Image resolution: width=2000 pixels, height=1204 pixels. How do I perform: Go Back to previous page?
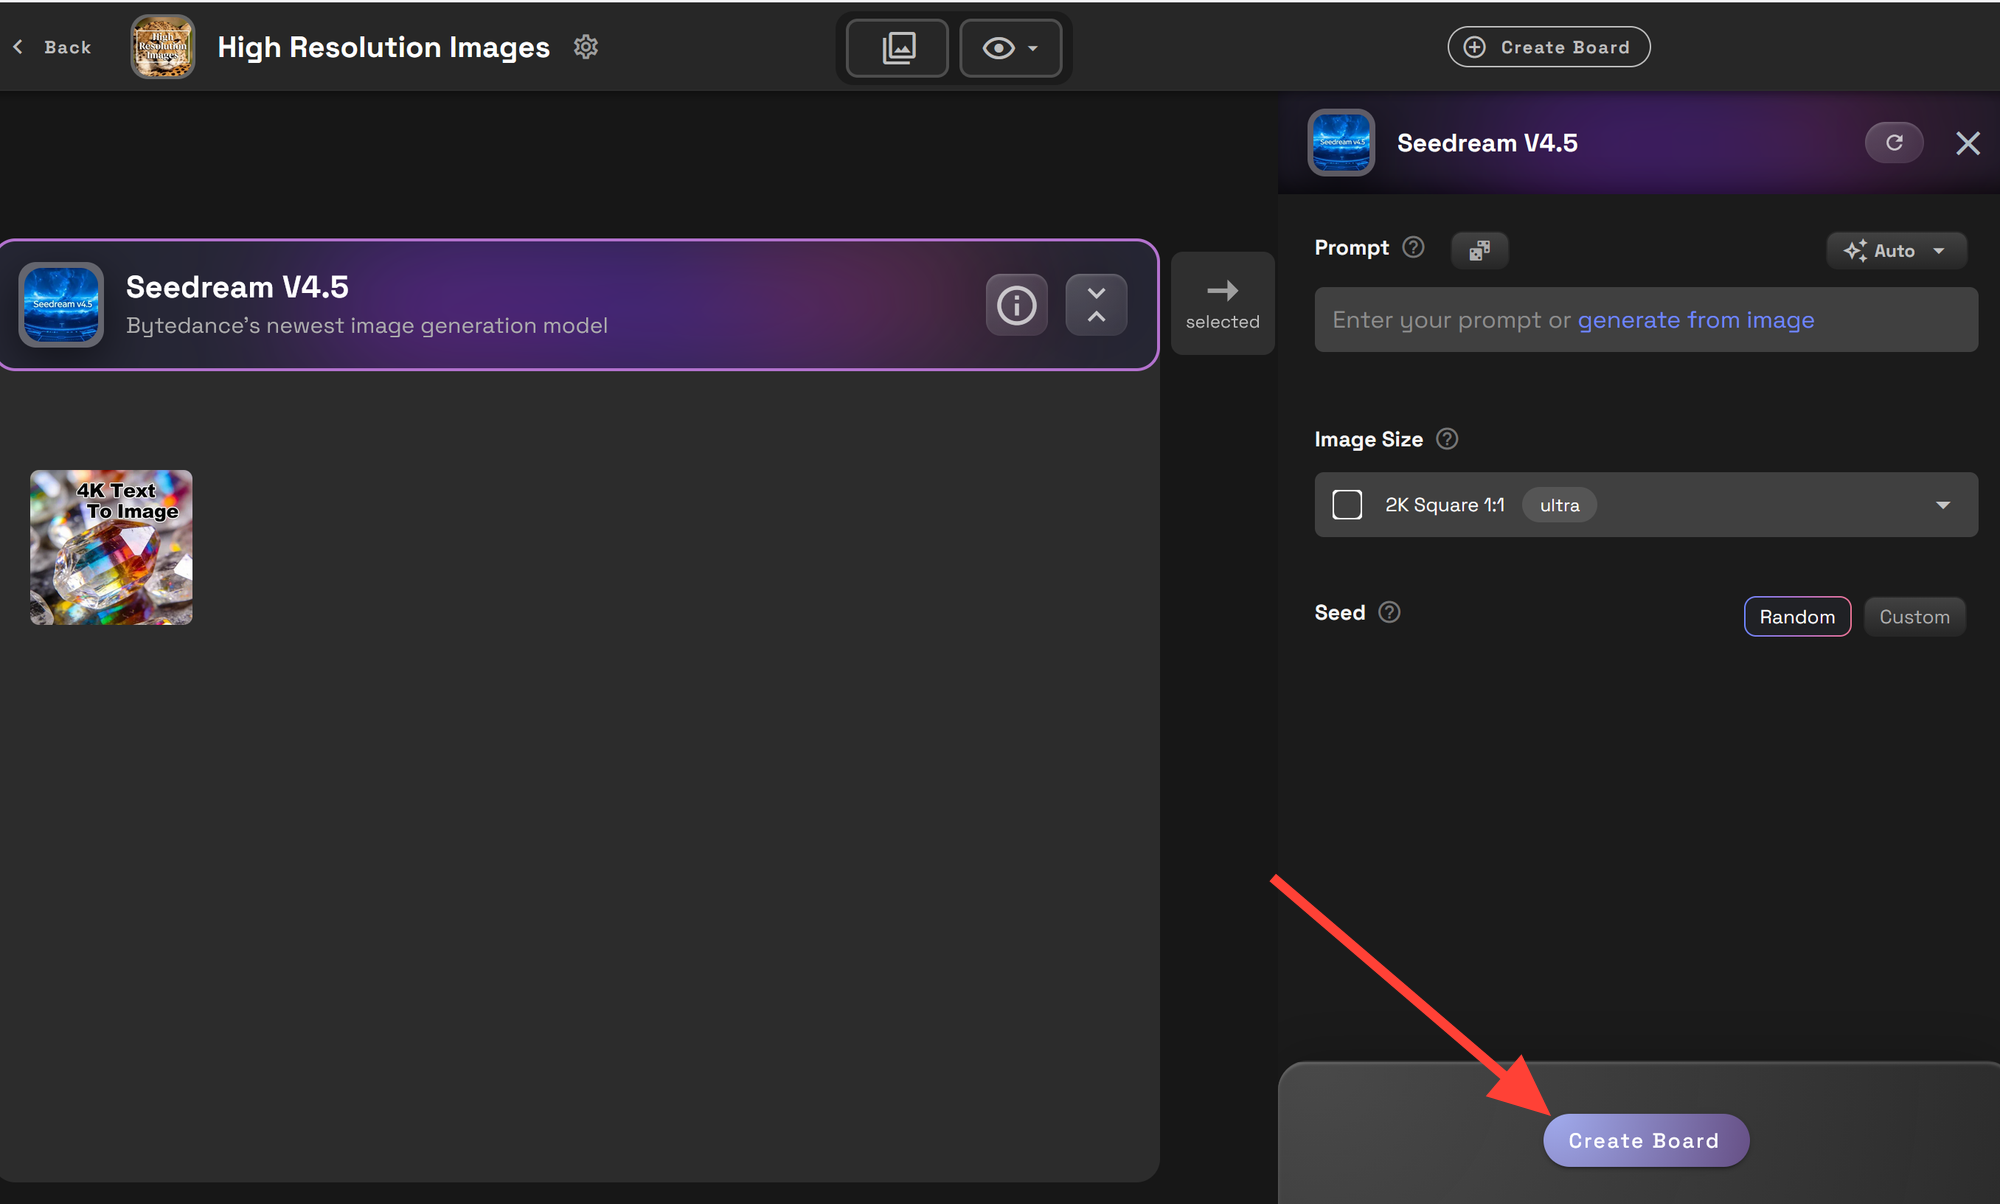pyautogui.click(x=53, y=47)
